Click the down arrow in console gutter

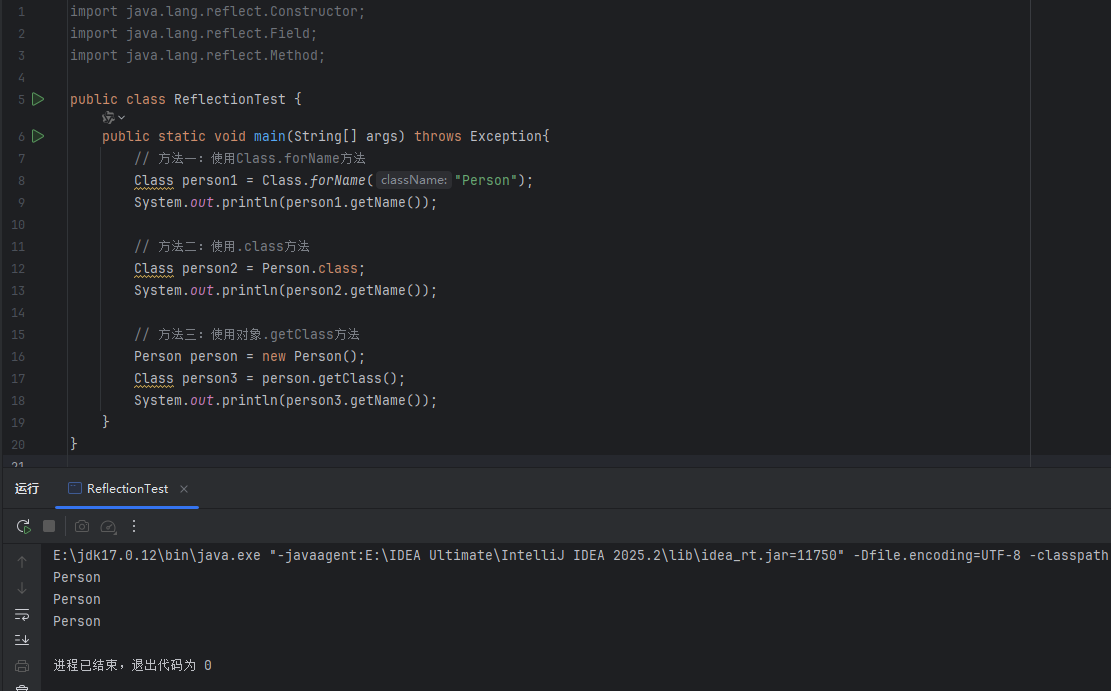tap(22, 588)
